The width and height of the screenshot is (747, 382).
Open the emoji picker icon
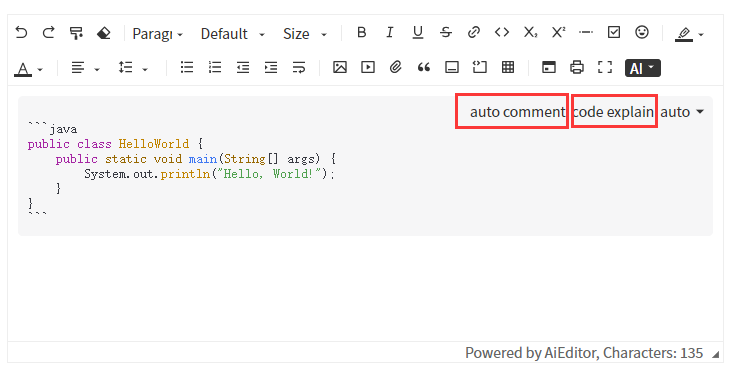coord(642,32)
